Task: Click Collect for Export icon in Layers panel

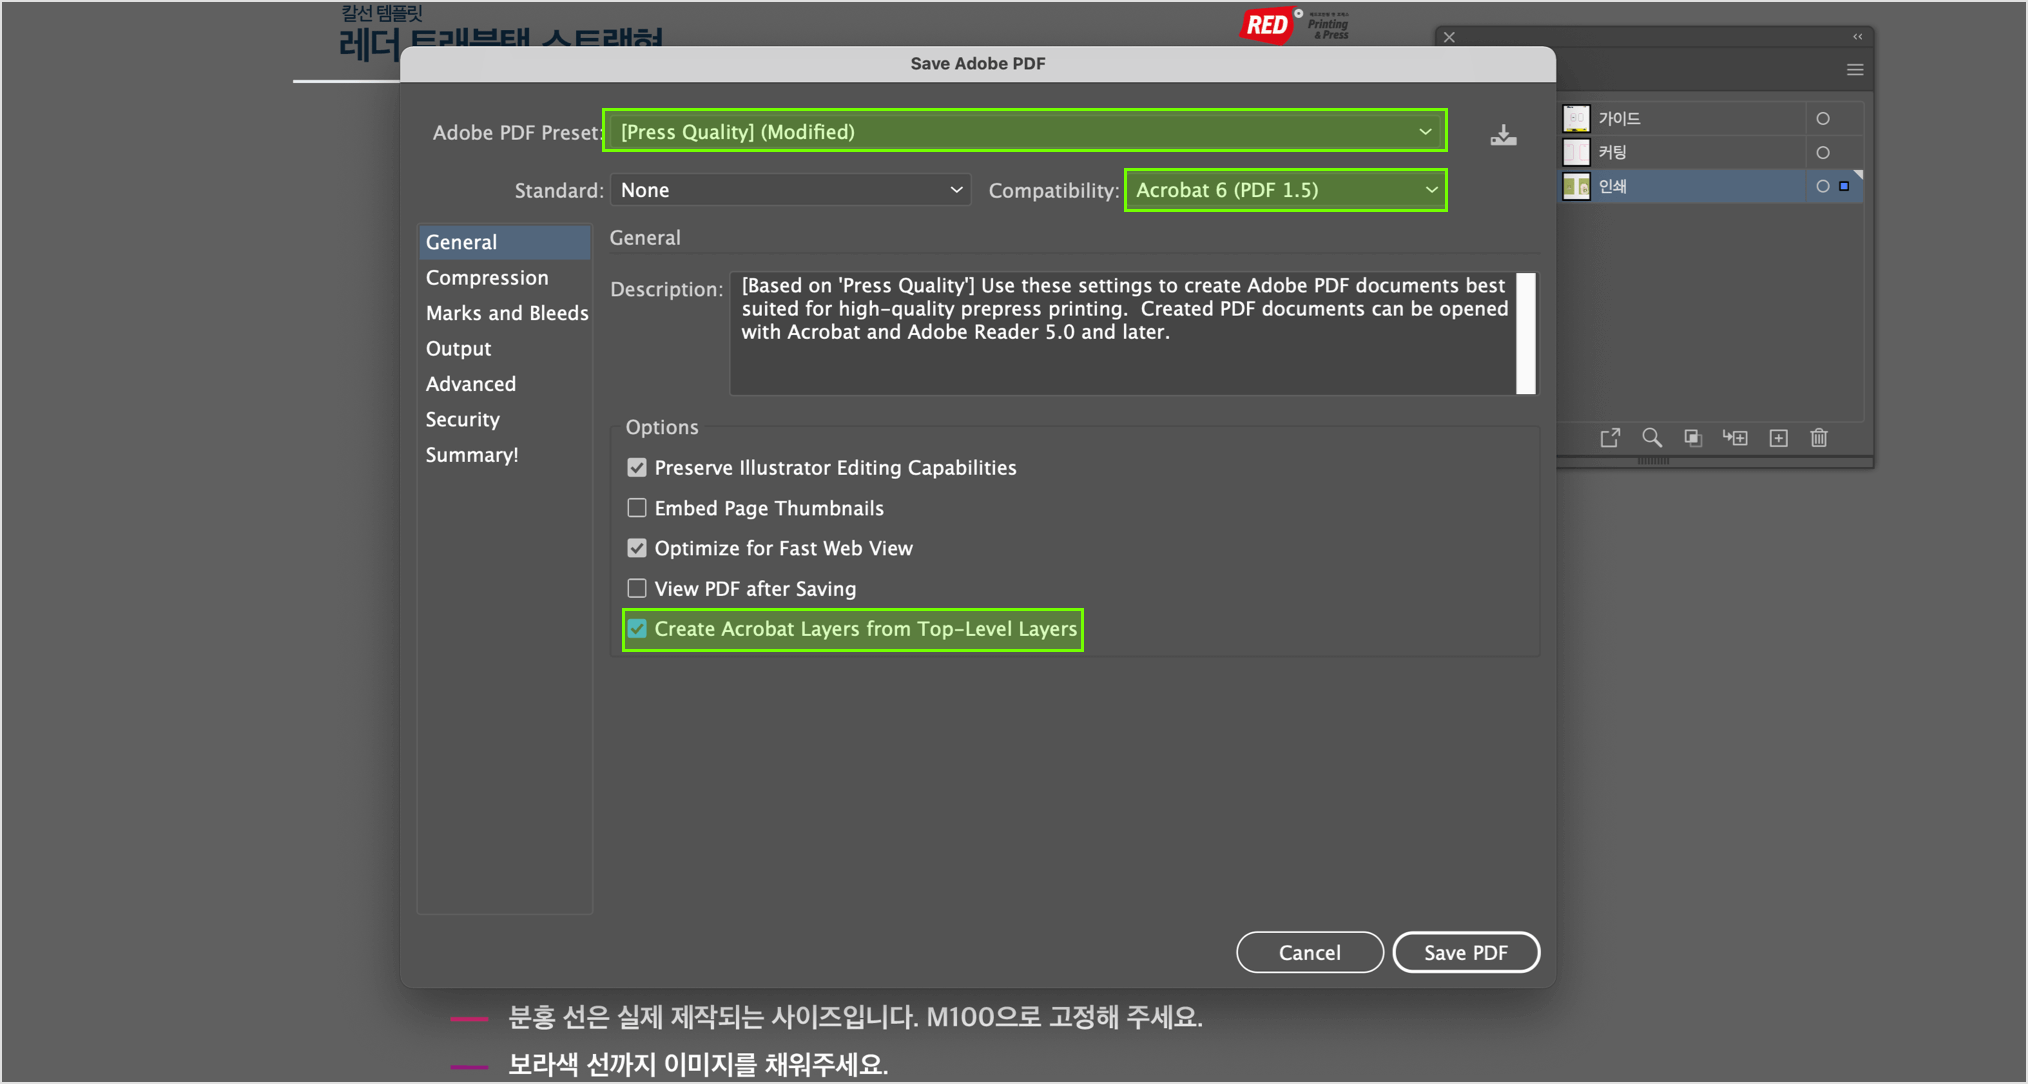Action: (1610, 438)
